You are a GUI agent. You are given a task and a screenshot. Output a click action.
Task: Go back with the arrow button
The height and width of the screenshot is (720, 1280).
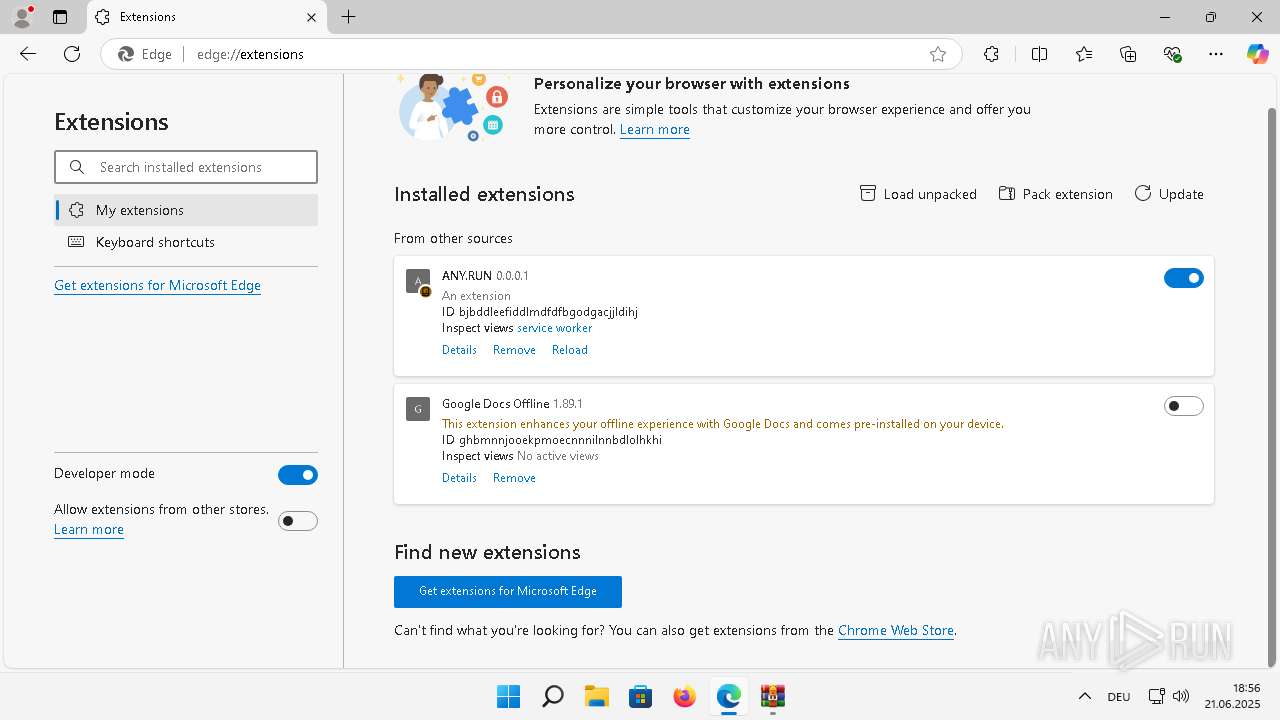coord(28,54)
